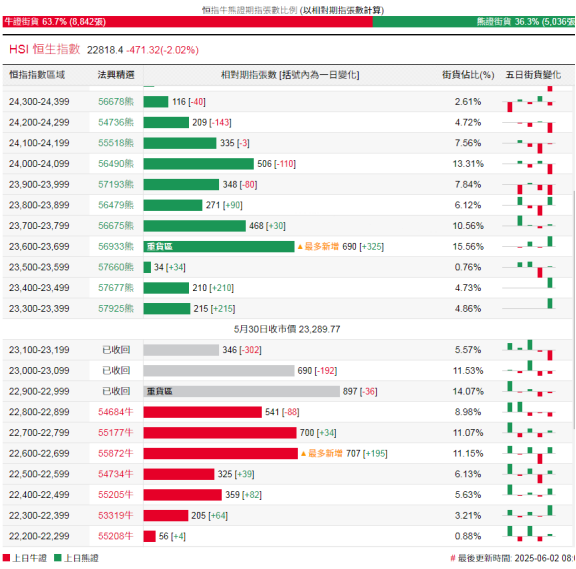Click 已收回 label in 23,100-23,199 row
Screen dimensions: 576x569
(116, 350)
